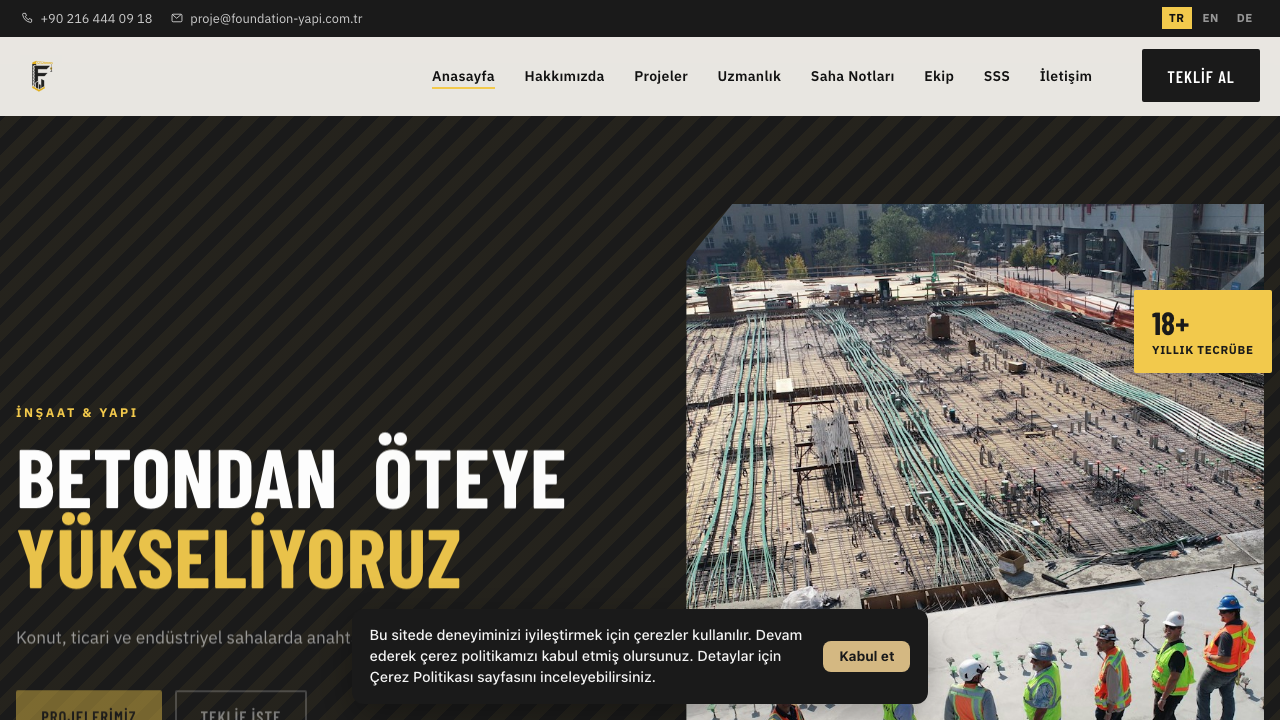Viewport: 1280px width, 720px height.
Task: Click the 18+ Yıllık Tecrübe badge
Action: pos(1203,331)
